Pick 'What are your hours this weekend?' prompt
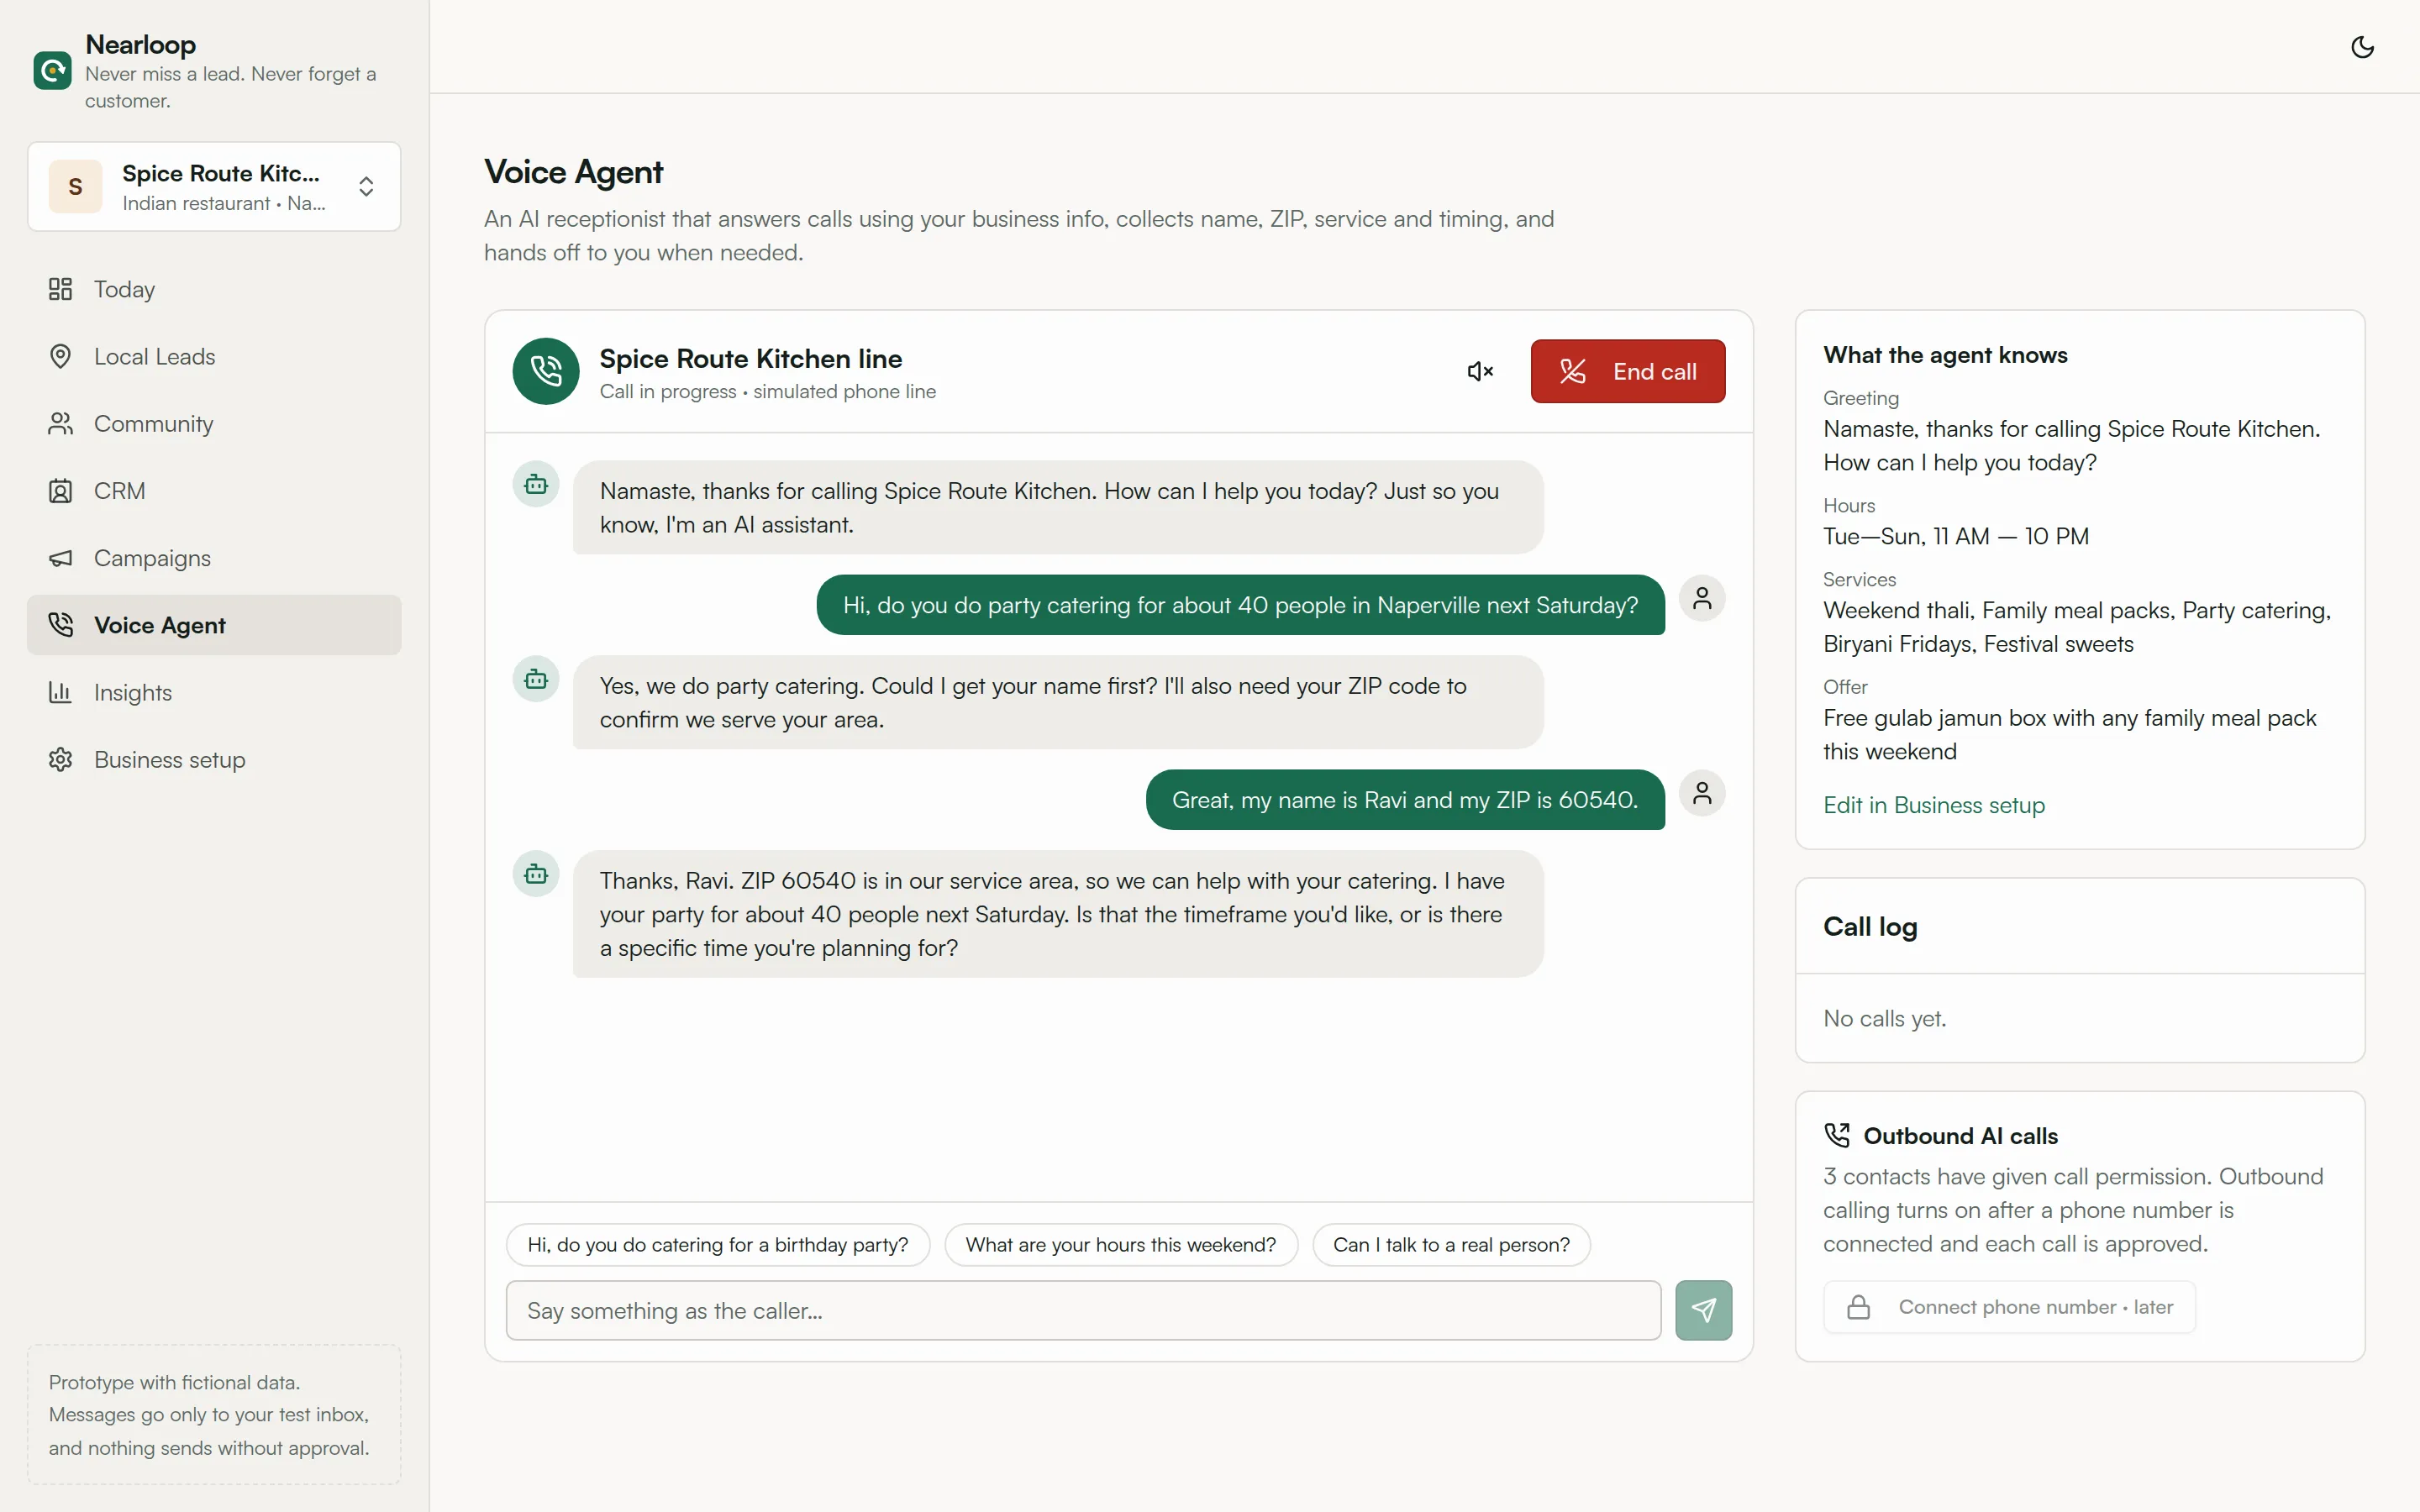This screenshot has width=2420, height=1512. (1121, 1245)
